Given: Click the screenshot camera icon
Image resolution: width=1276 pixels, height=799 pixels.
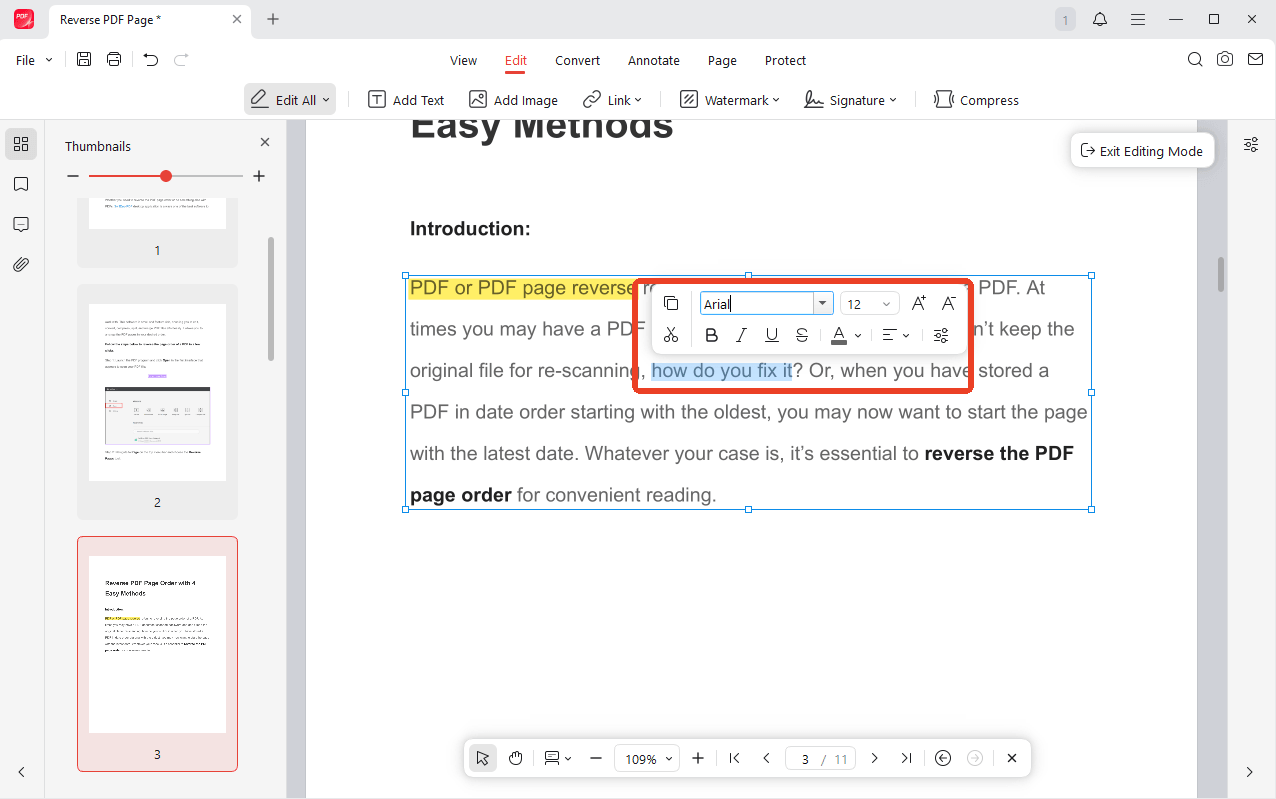Looking at the screenshot, I should coord(1225,60).
